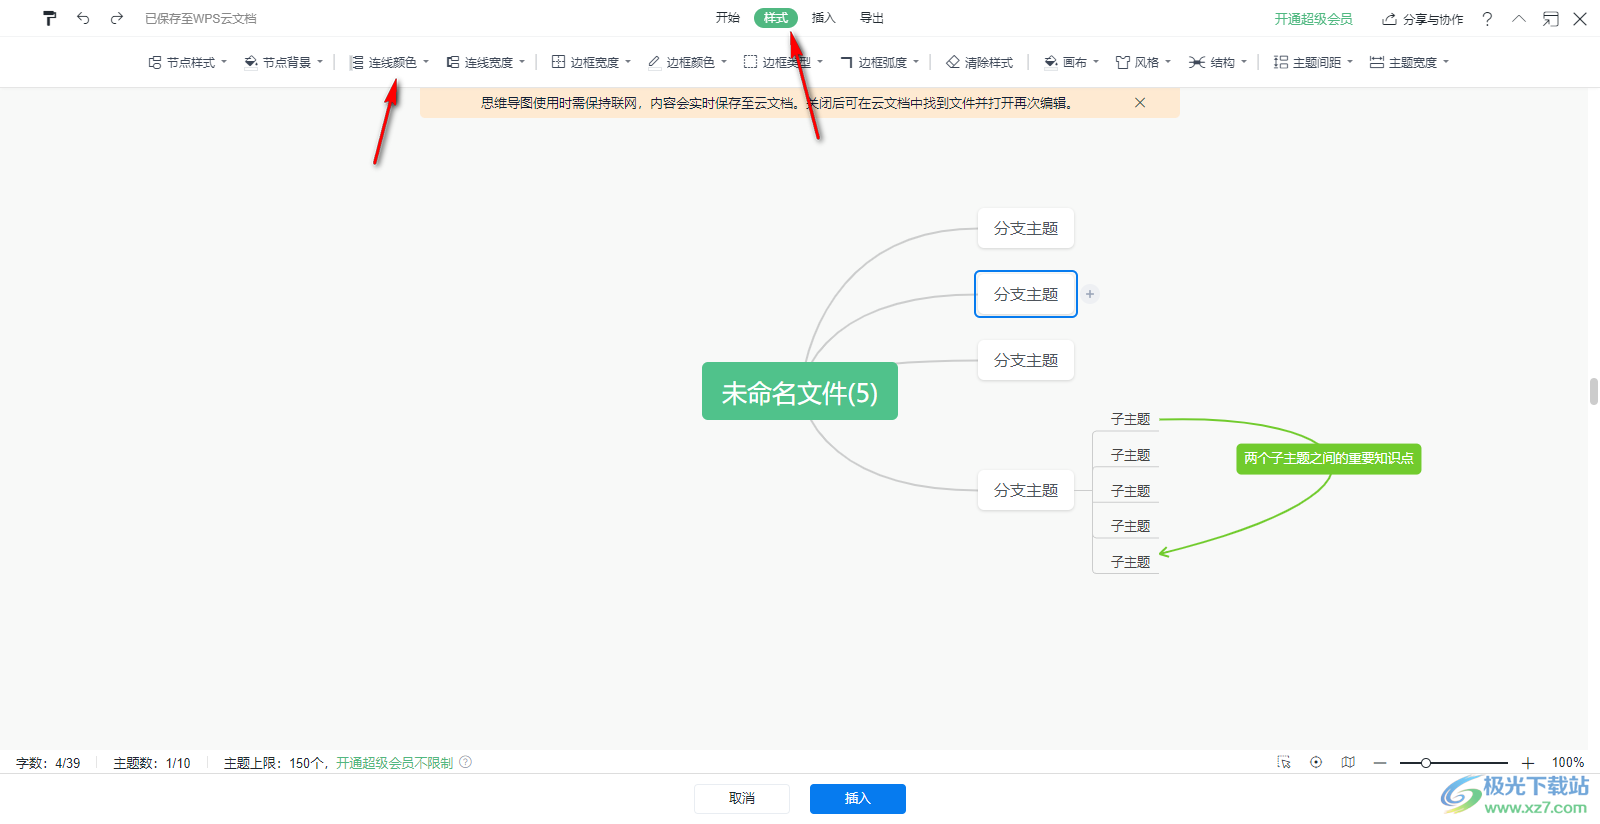1600x824 pixels.
Task: Click the zoom in plus button
Action: (1528, 763)
